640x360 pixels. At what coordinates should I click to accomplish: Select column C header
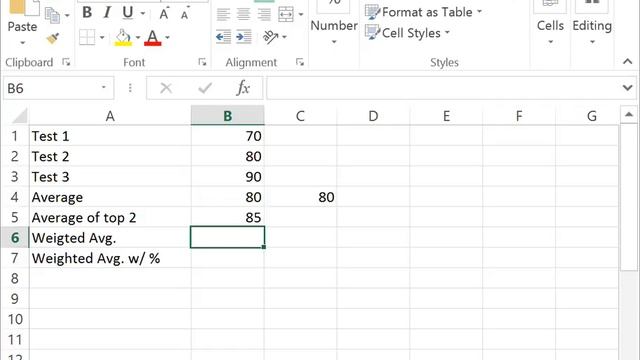tap(300, 116)
